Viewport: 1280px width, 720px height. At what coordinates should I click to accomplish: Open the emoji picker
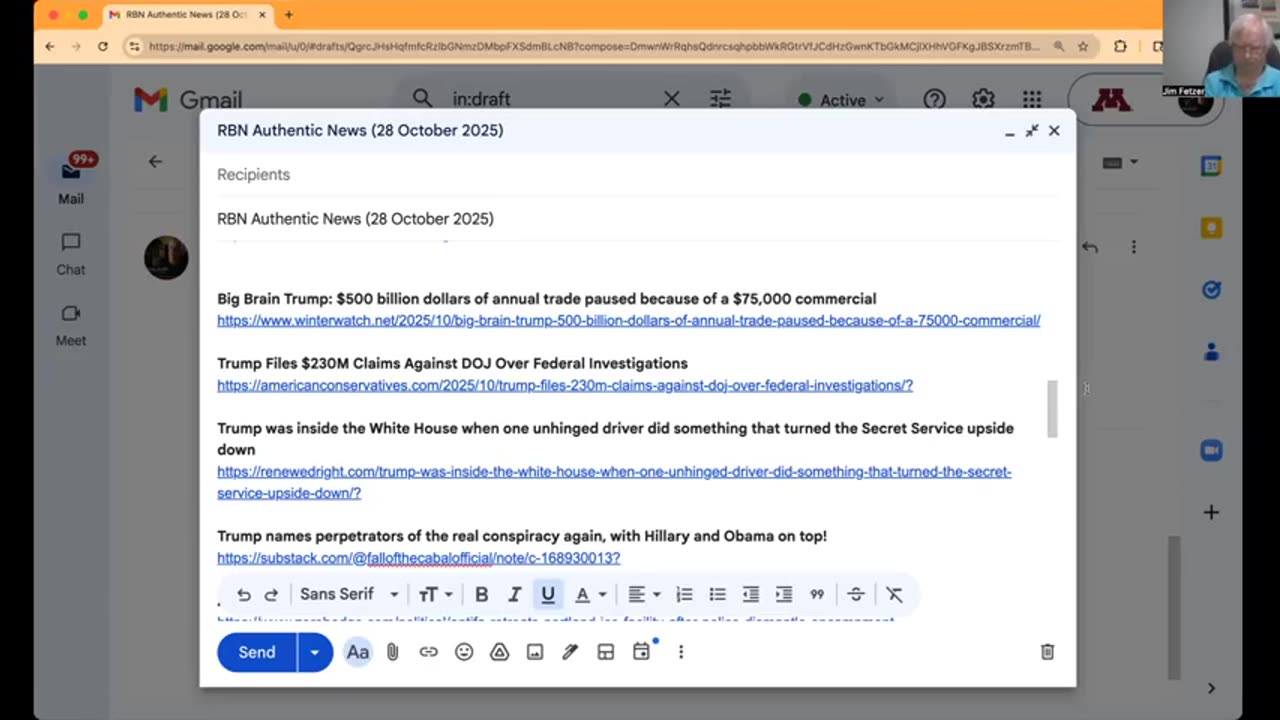[464, 652]
